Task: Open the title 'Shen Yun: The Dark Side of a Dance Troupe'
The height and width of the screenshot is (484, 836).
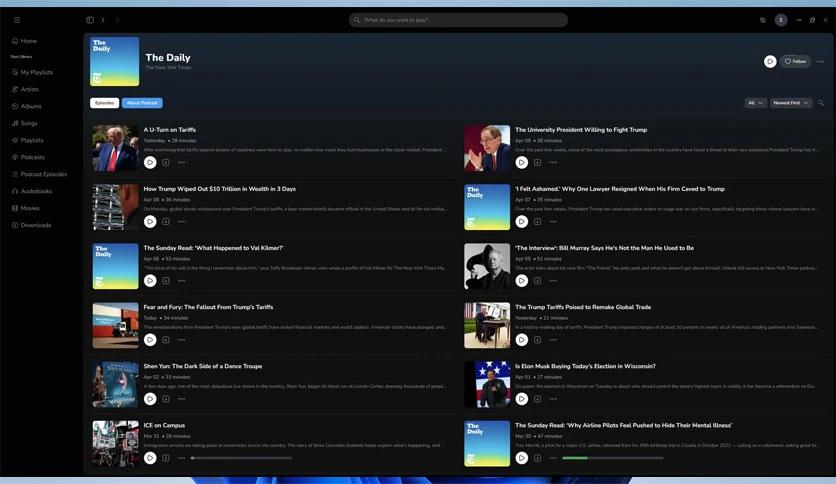Action: [x=203, y=366]
